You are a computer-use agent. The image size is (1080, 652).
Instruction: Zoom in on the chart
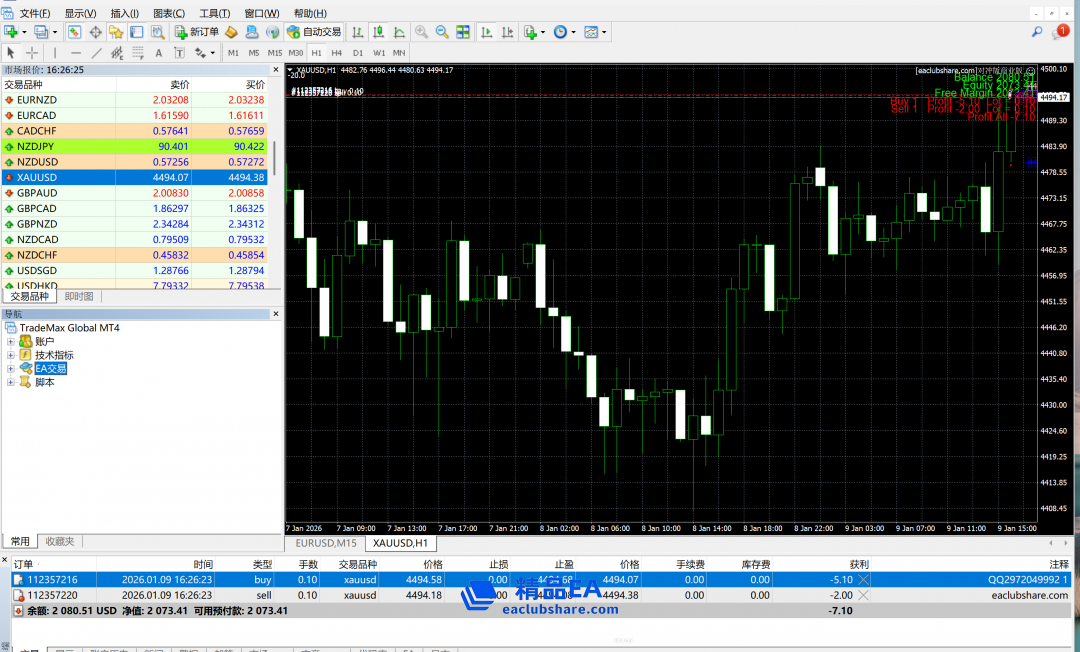421,32
